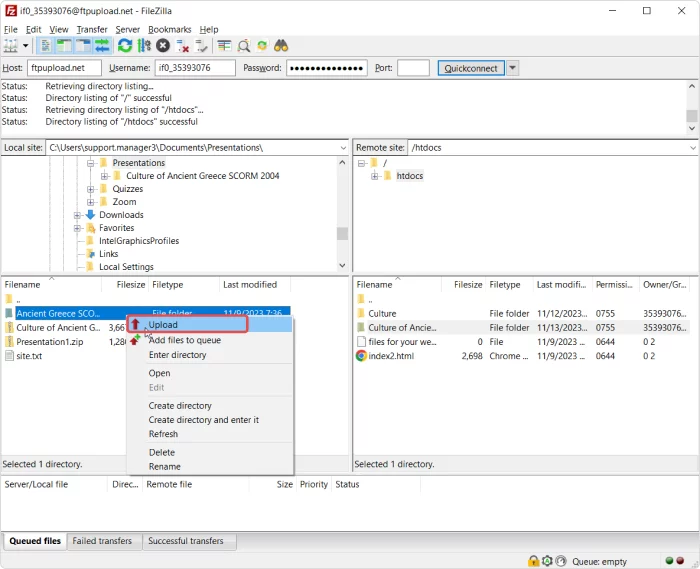Click the refresh file listings icon
This screenshot has width=700, height=569.
click(x=125, y=46)
